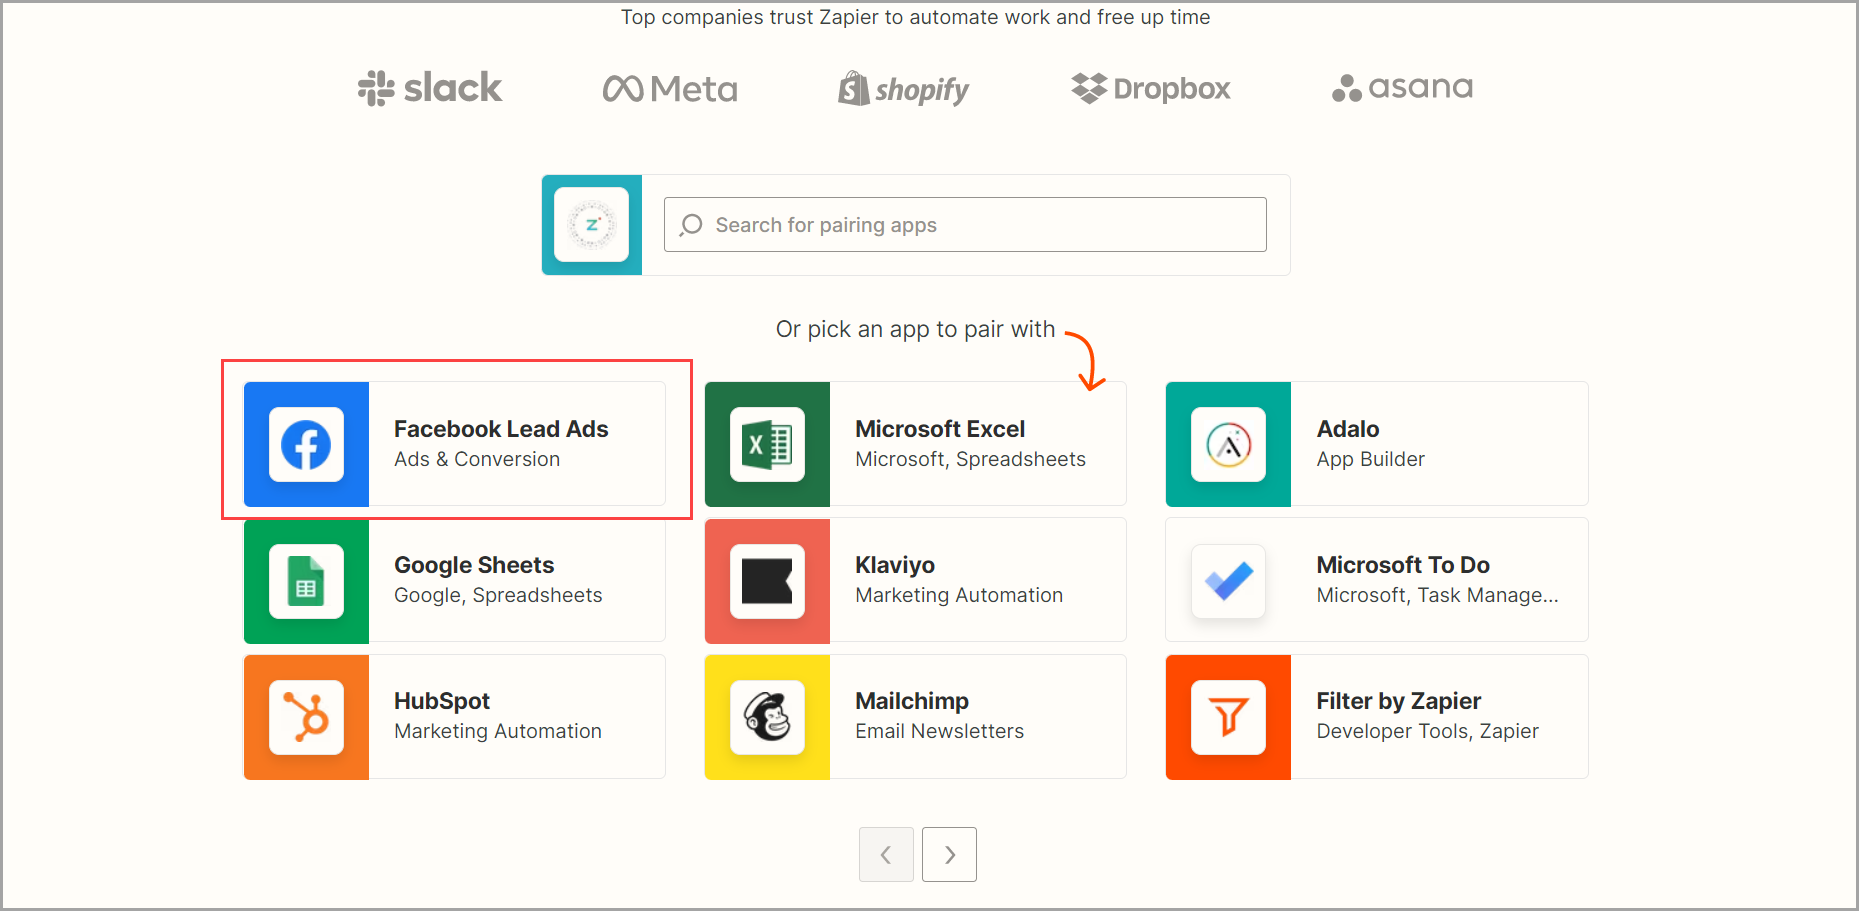Click the Slack logo
The width and height of the screenshot is (1859, 911).
click(430, 88)
